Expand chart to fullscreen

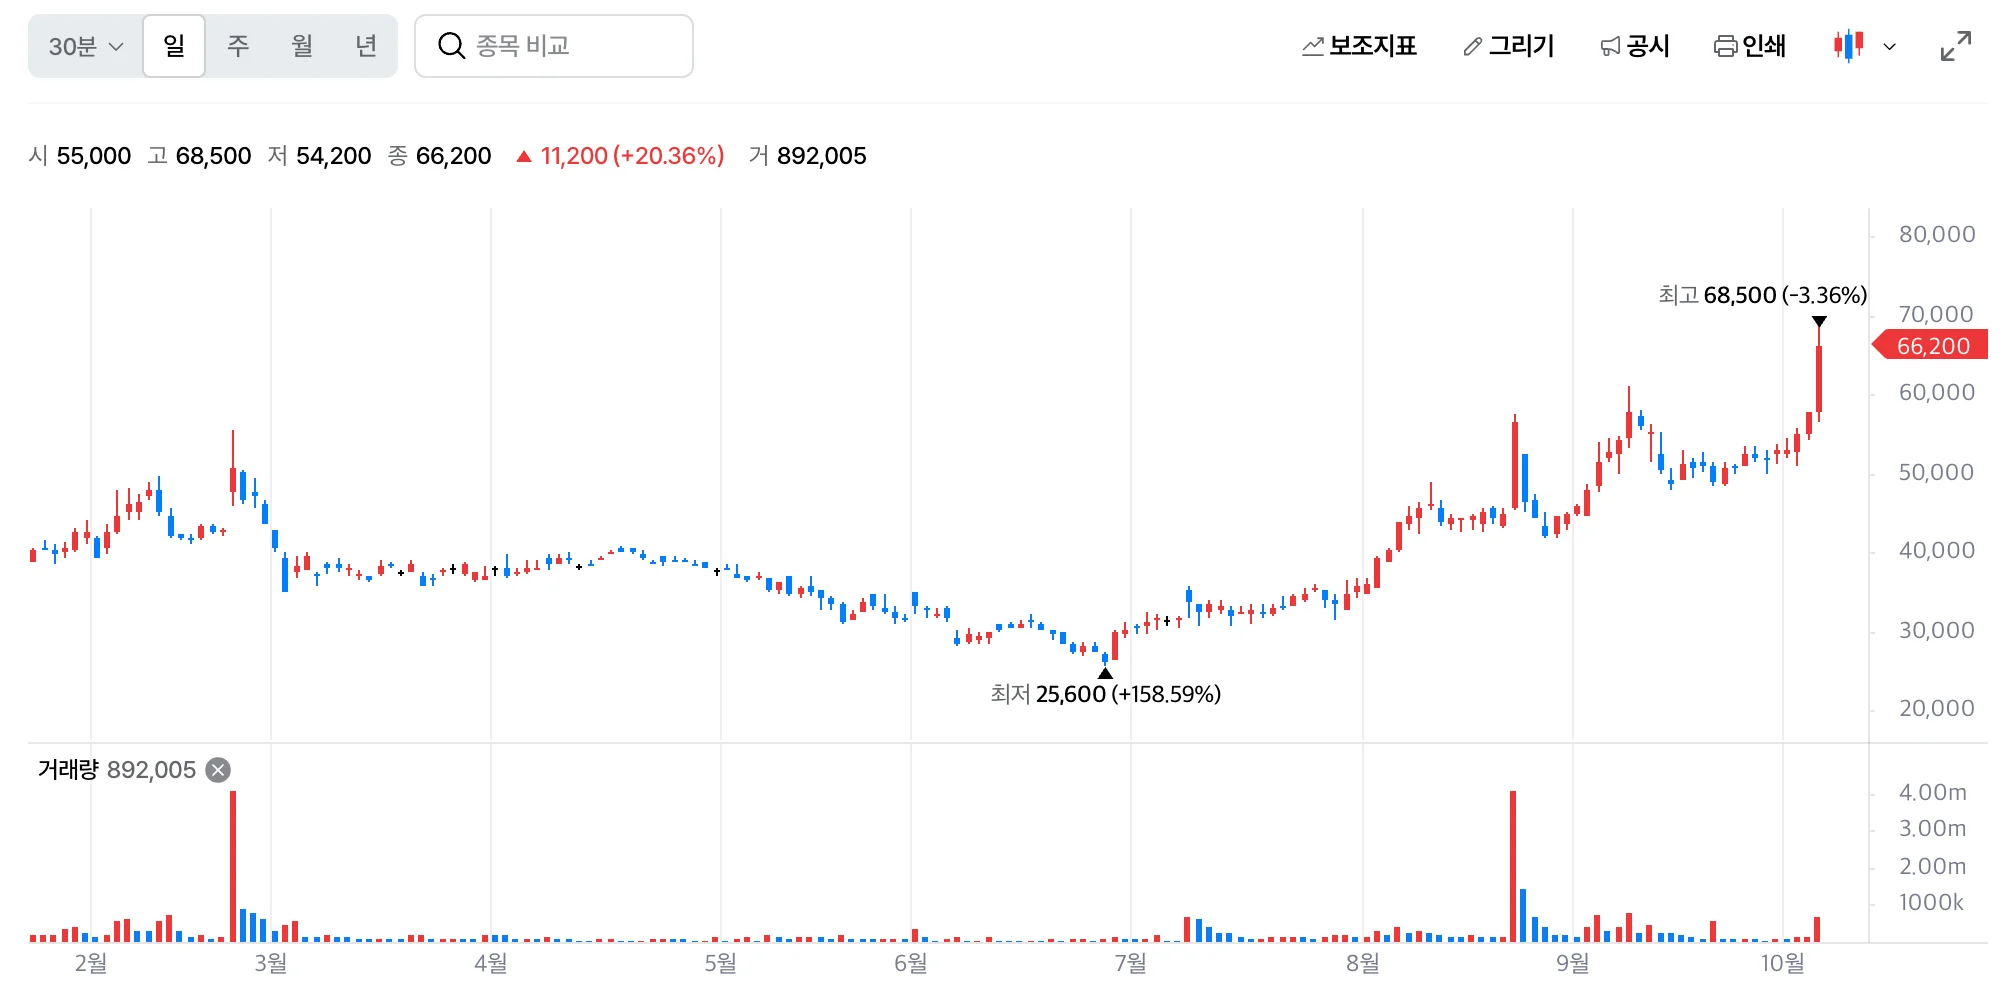pyautogui.click(x=1955, y=46)
